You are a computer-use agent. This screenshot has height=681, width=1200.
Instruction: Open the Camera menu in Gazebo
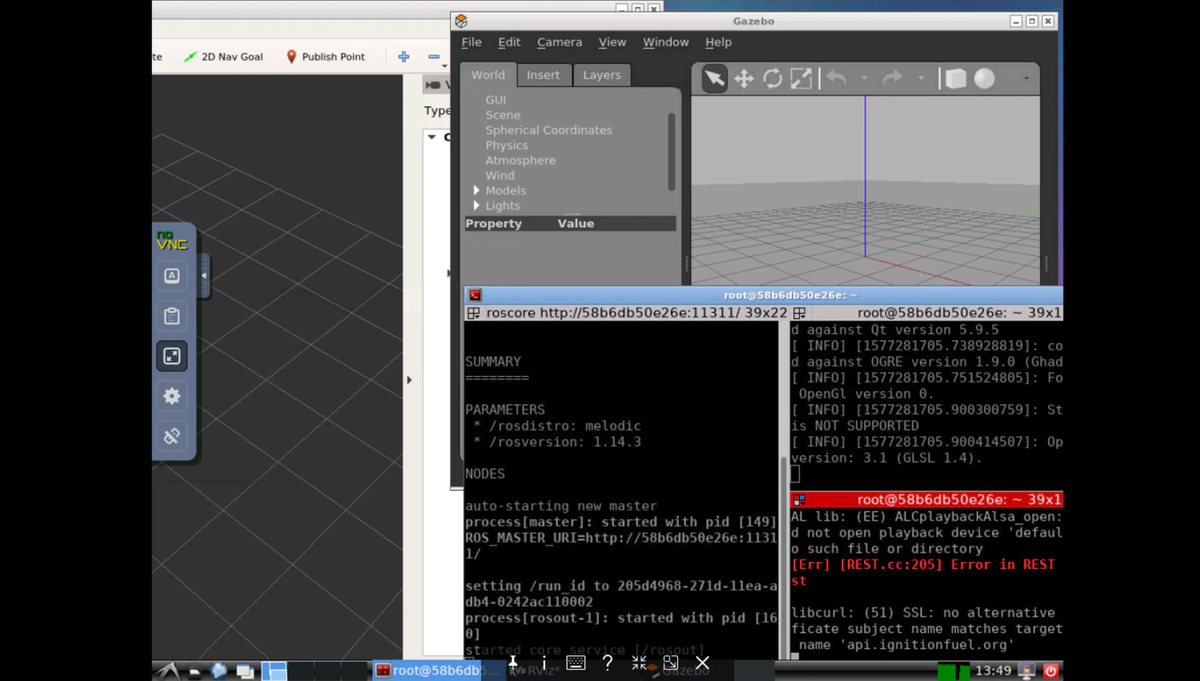pyautogui.click(x=559, y=42)
